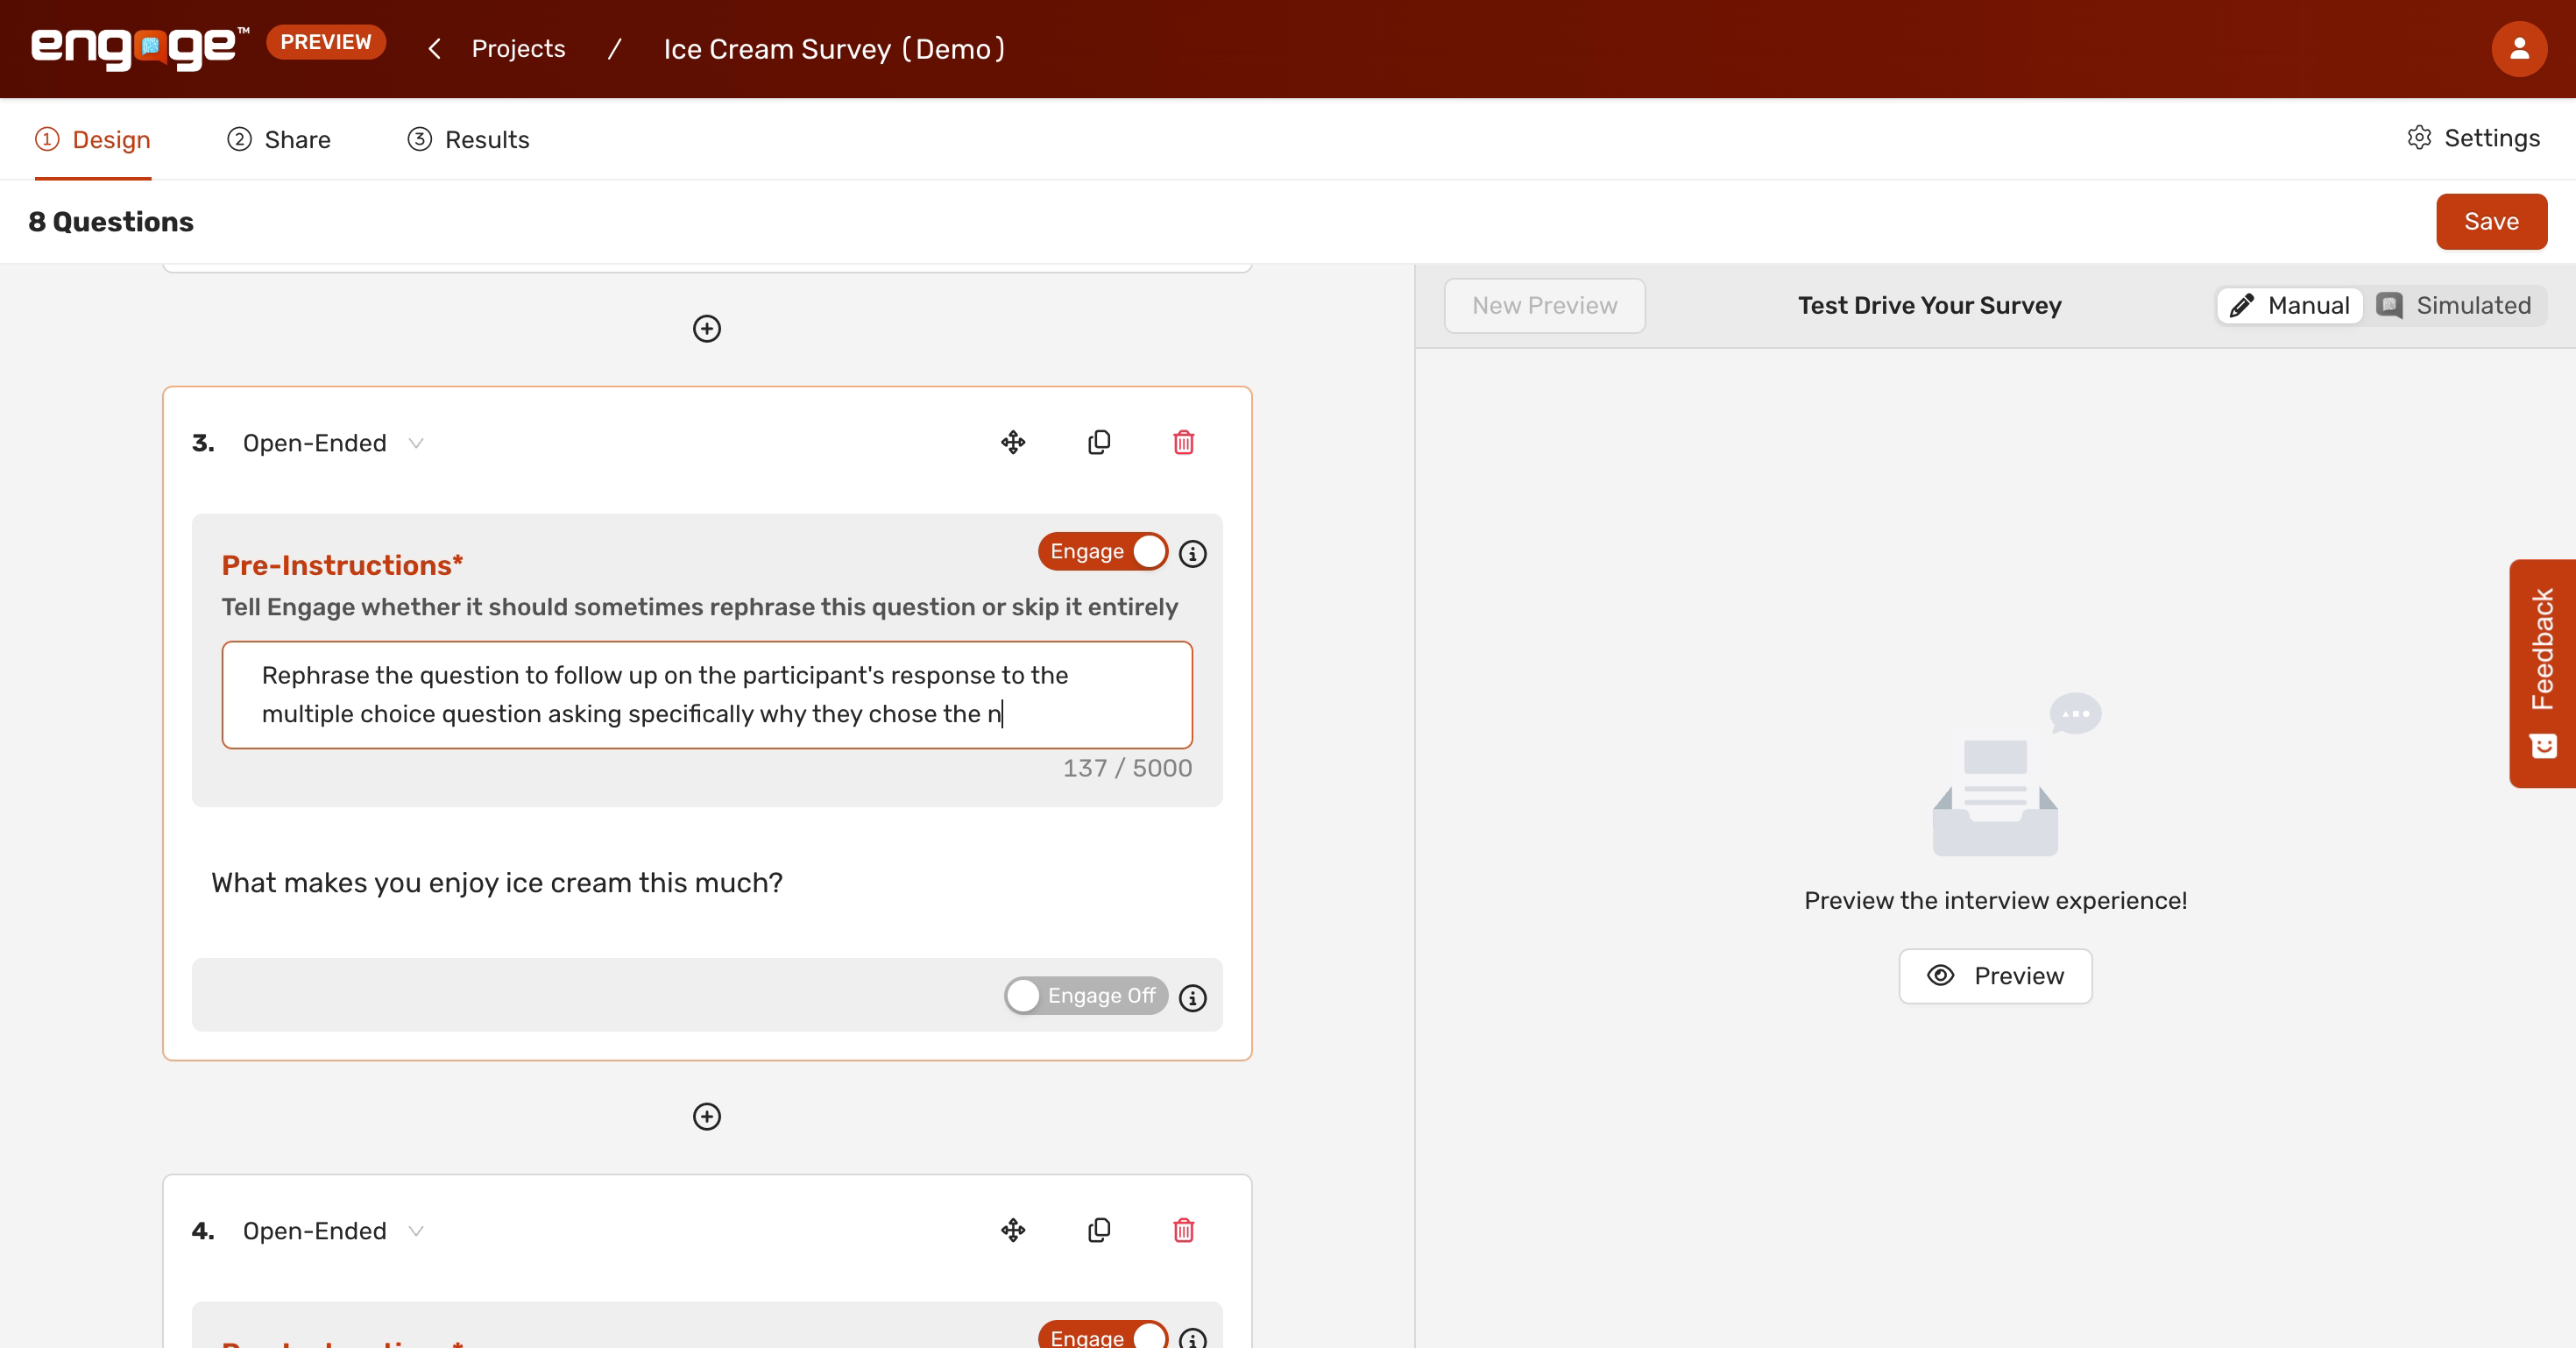This screenshot has height=1348, width=2576.
Task: Add a question below question 3
Action: (x=707, y=1116)
